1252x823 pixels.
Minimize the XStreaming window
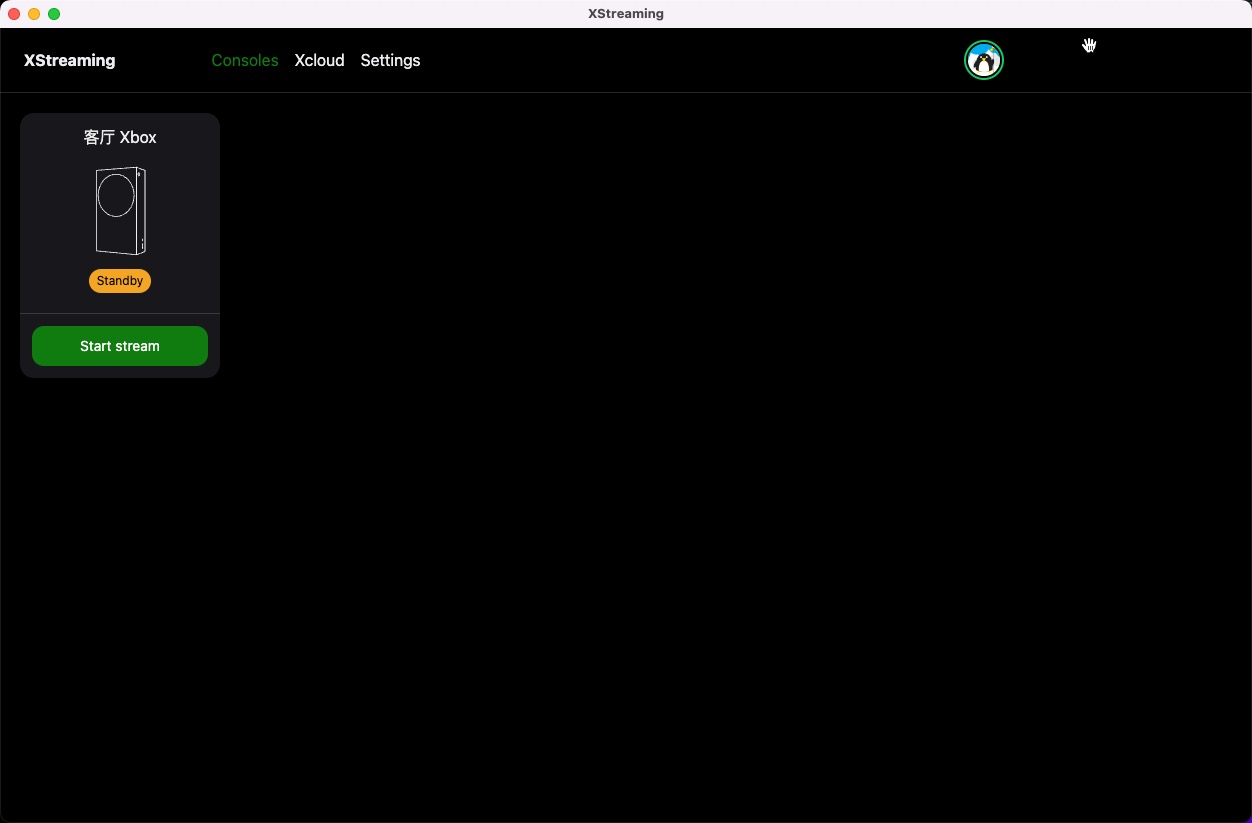(x=34, y=14)
